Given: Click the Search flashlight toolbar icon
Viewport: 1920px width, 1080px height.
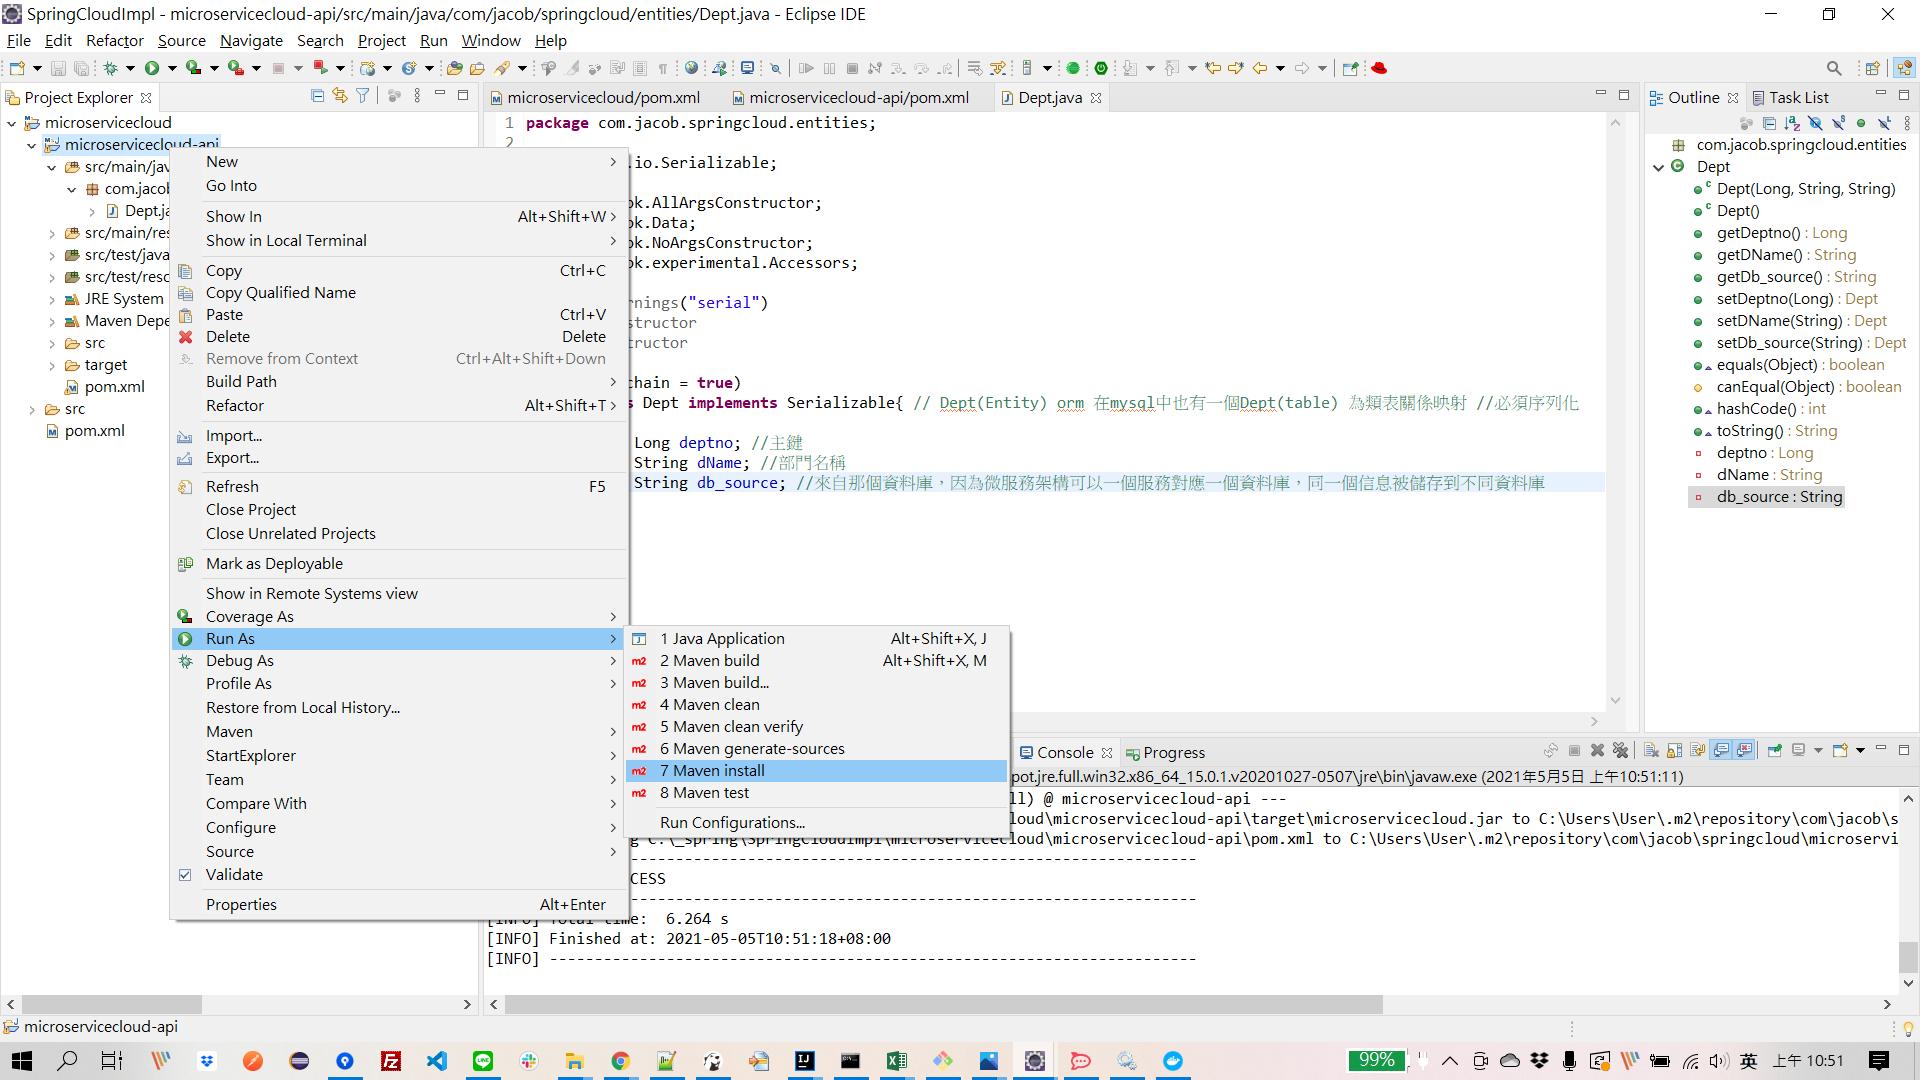Looking at the screenshot, I should click(502, 68).
